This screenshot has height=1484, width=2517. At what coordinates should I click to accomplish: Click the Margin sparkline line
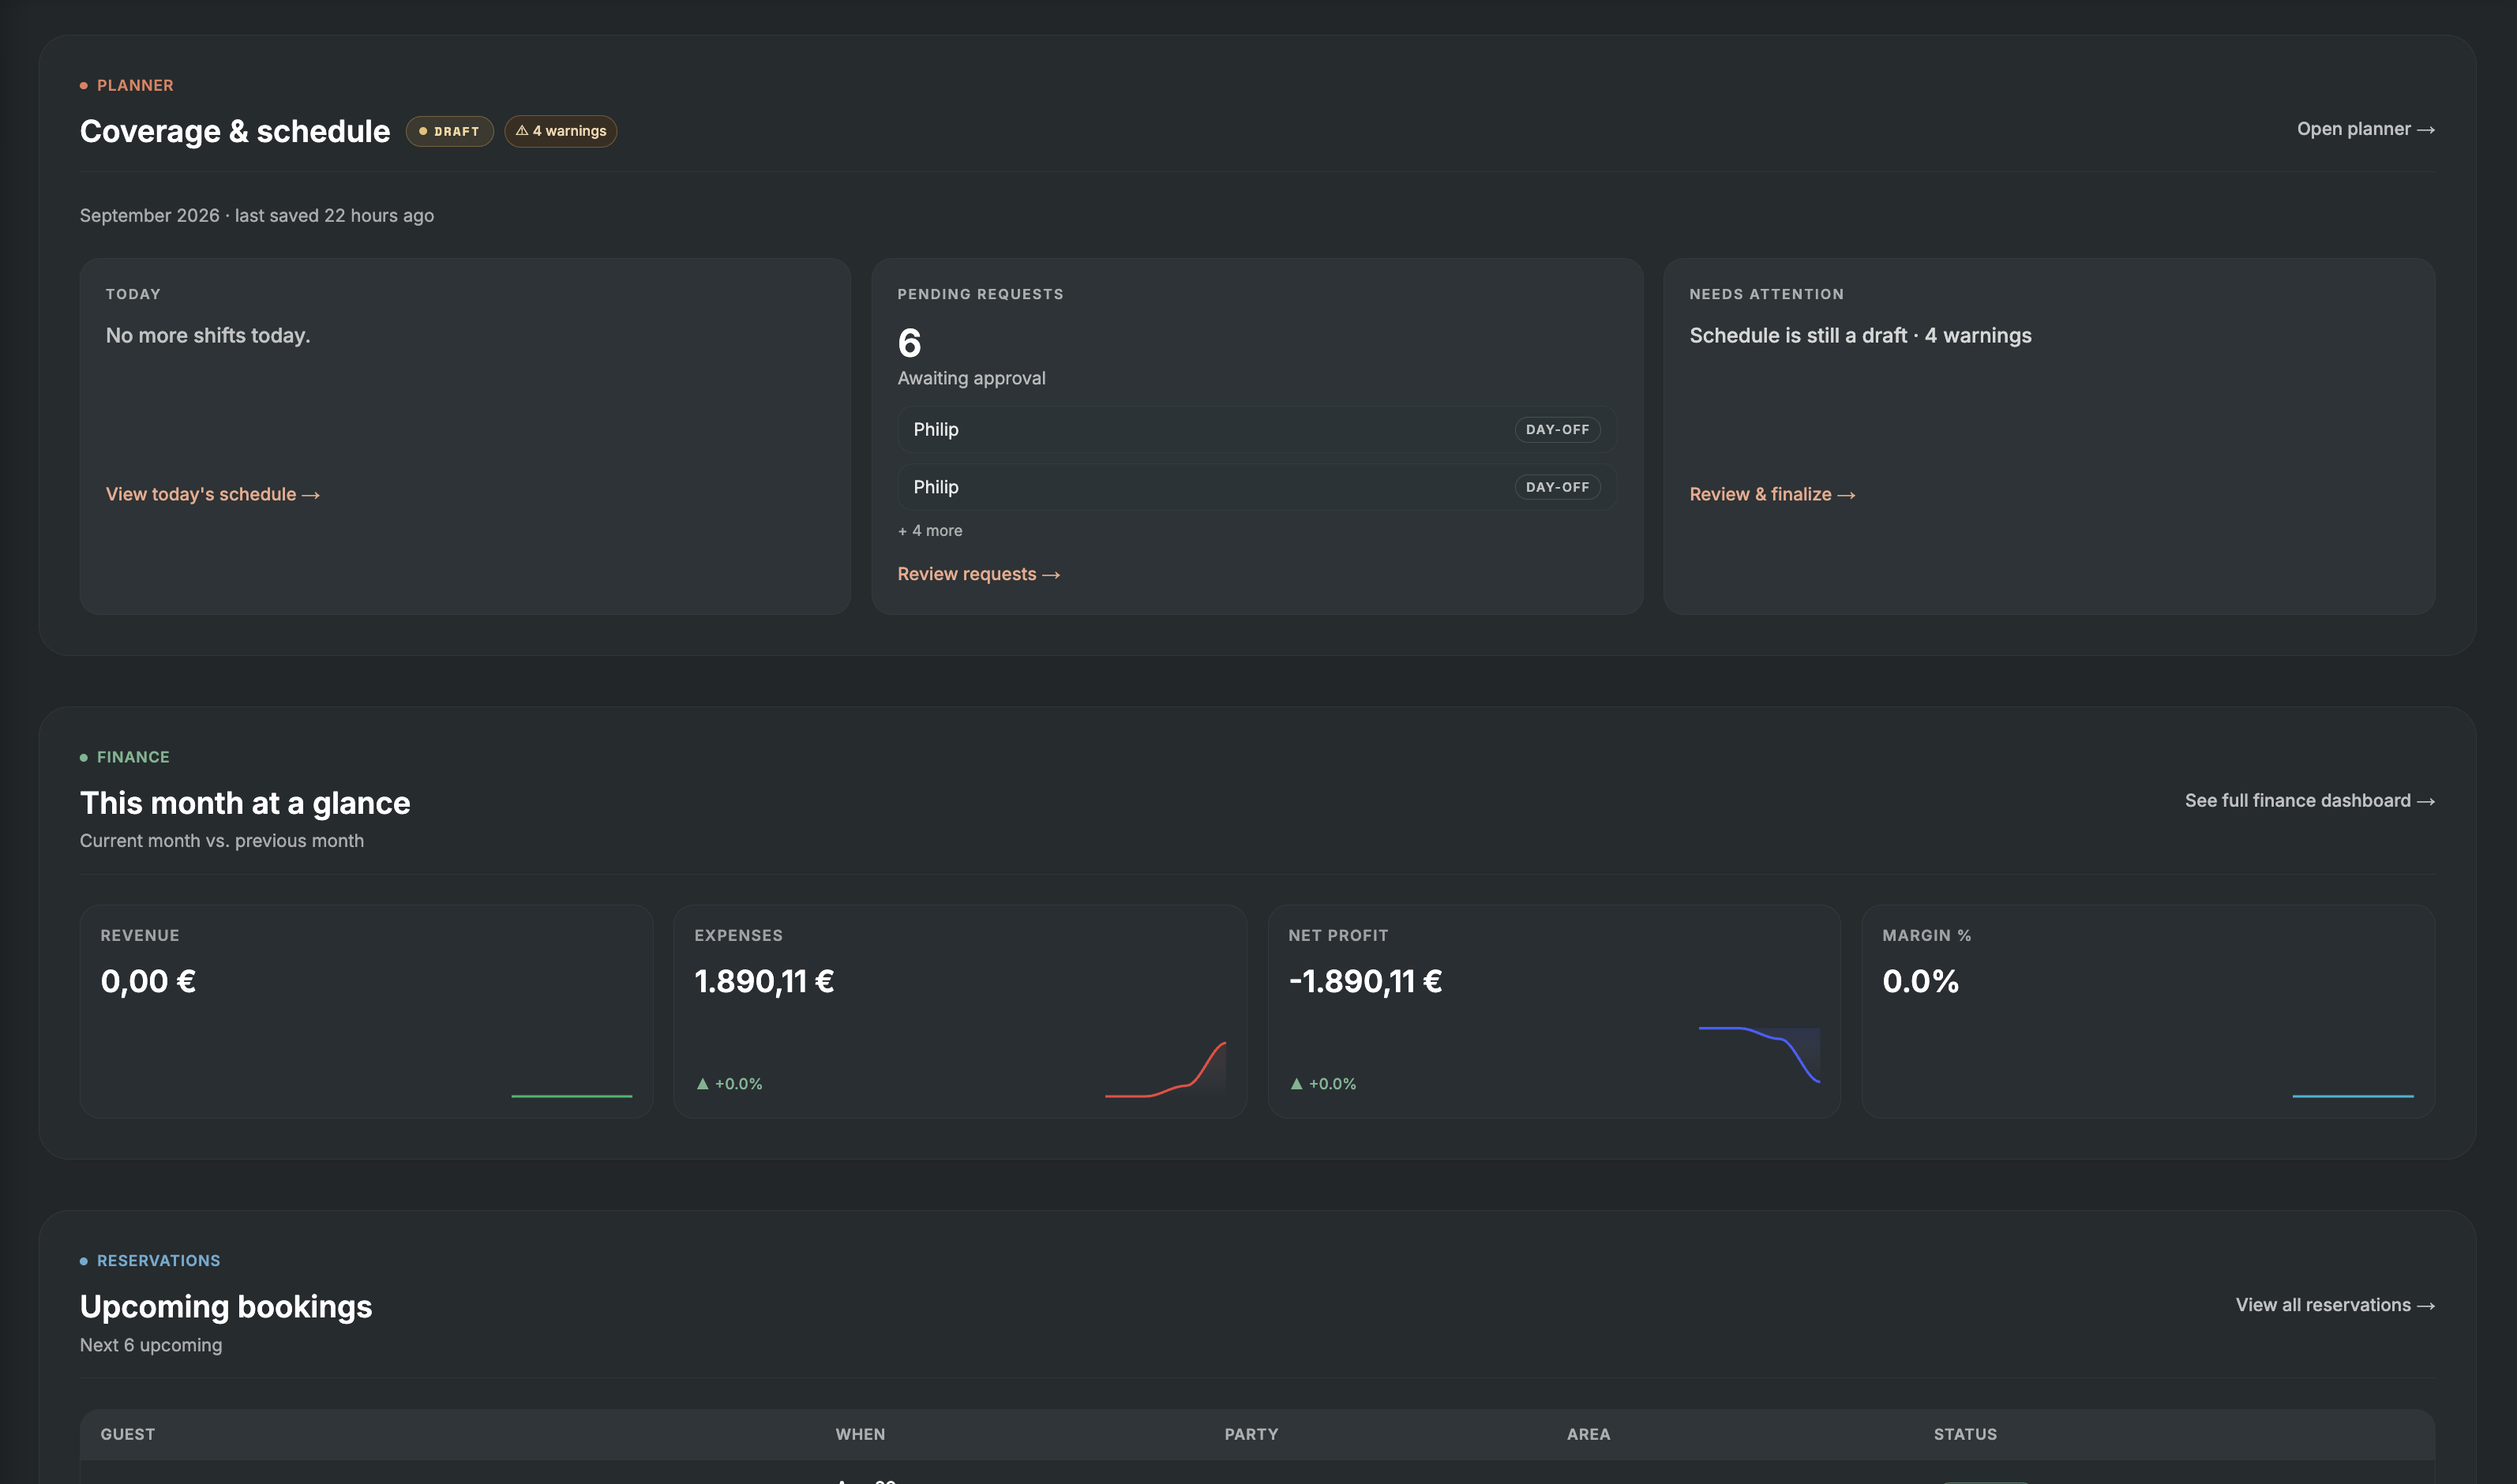(x=2352, y=1096)
